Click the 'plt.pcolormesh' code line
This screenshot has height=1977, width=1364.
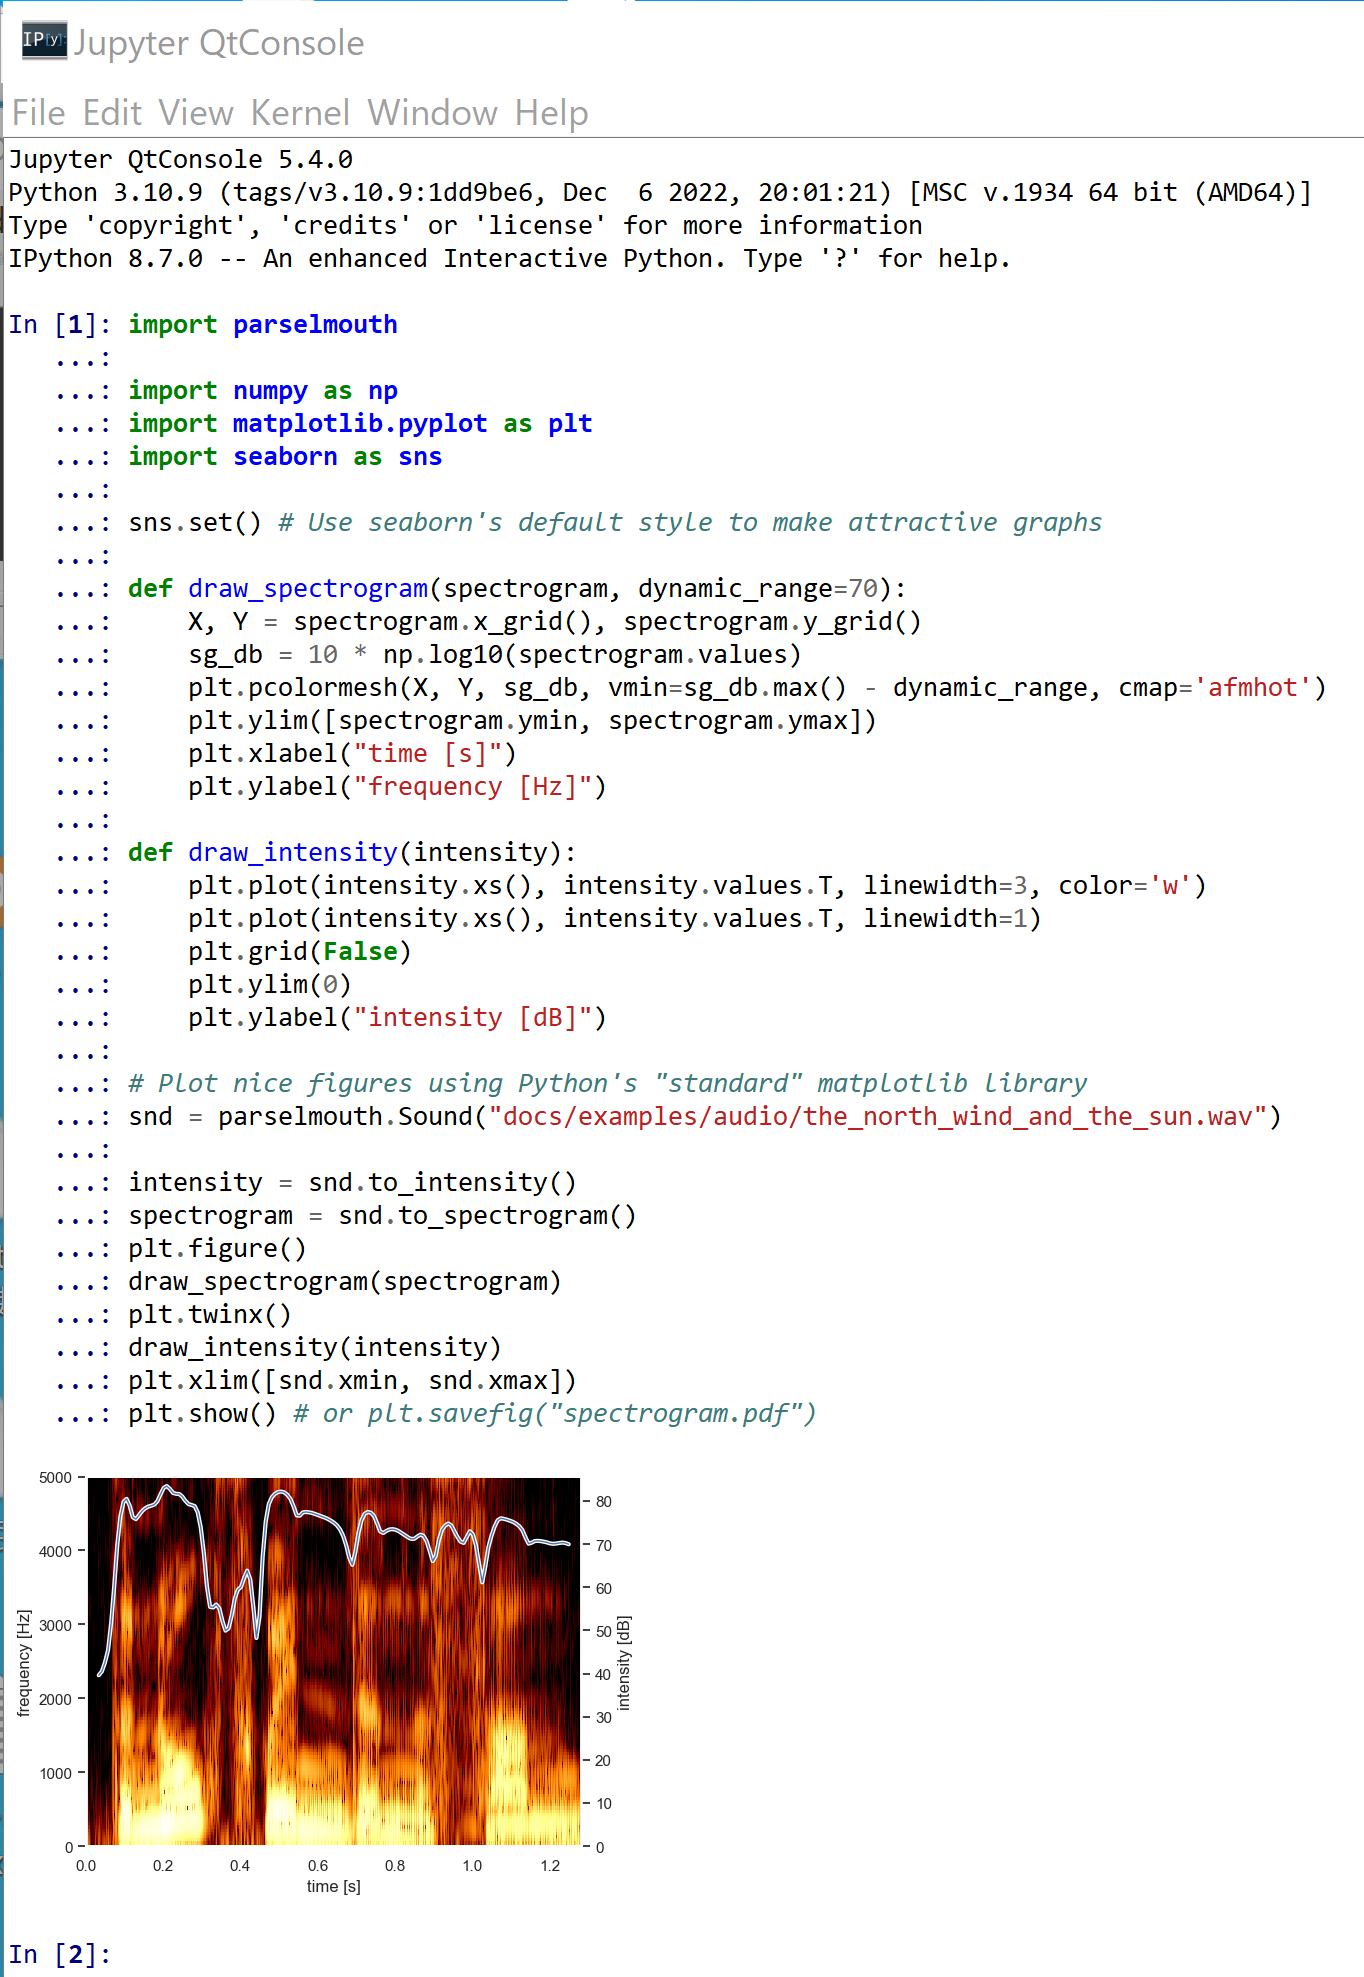click(x=757, y=688)
